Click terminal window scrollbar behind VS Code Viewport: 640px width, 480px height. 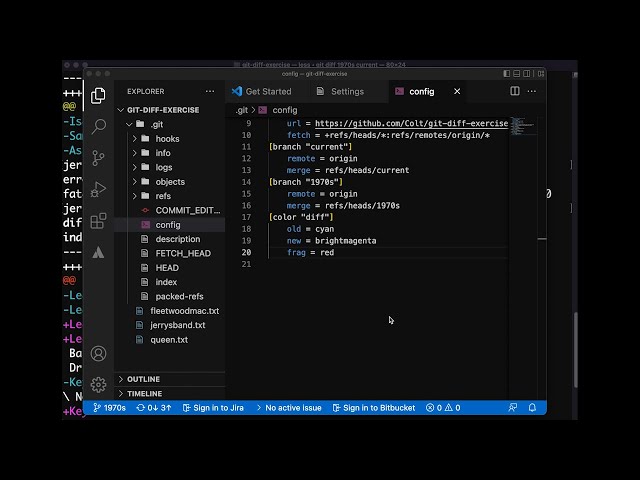(x=576, y=350)
